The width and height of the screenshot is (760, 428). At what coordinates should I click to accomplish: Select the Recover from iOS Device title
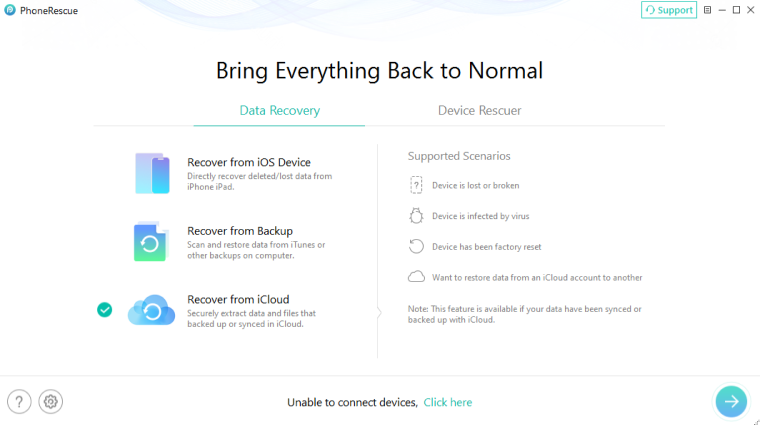click(x=248, y=162)
